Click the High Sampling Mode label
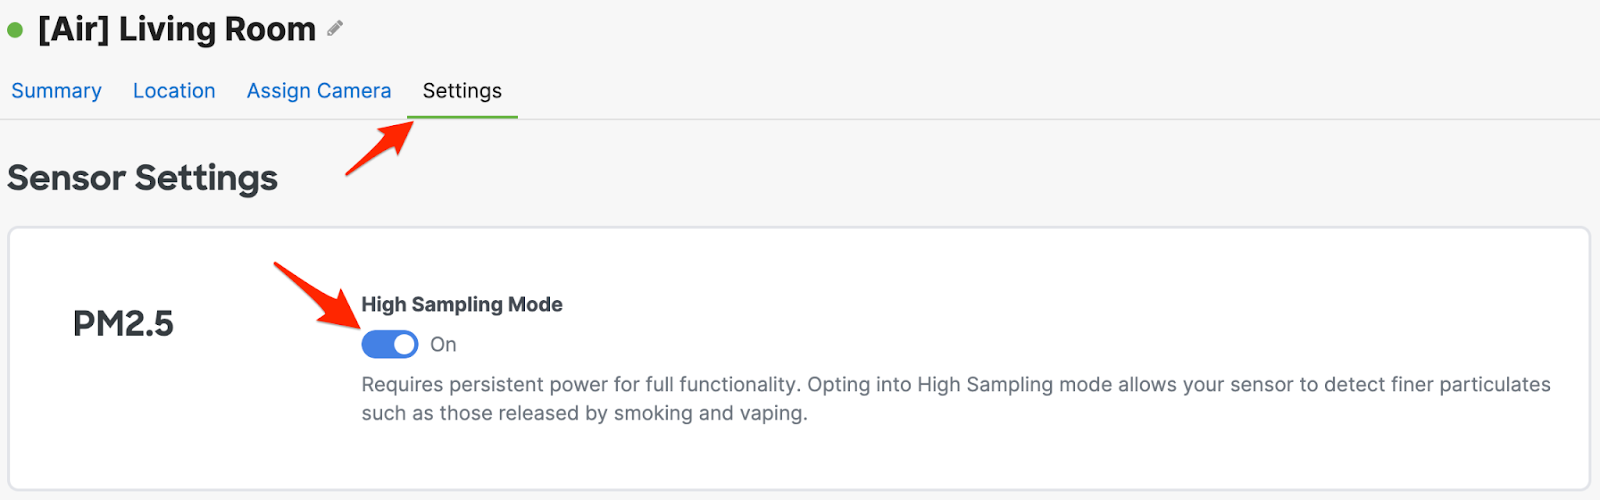 462,304
